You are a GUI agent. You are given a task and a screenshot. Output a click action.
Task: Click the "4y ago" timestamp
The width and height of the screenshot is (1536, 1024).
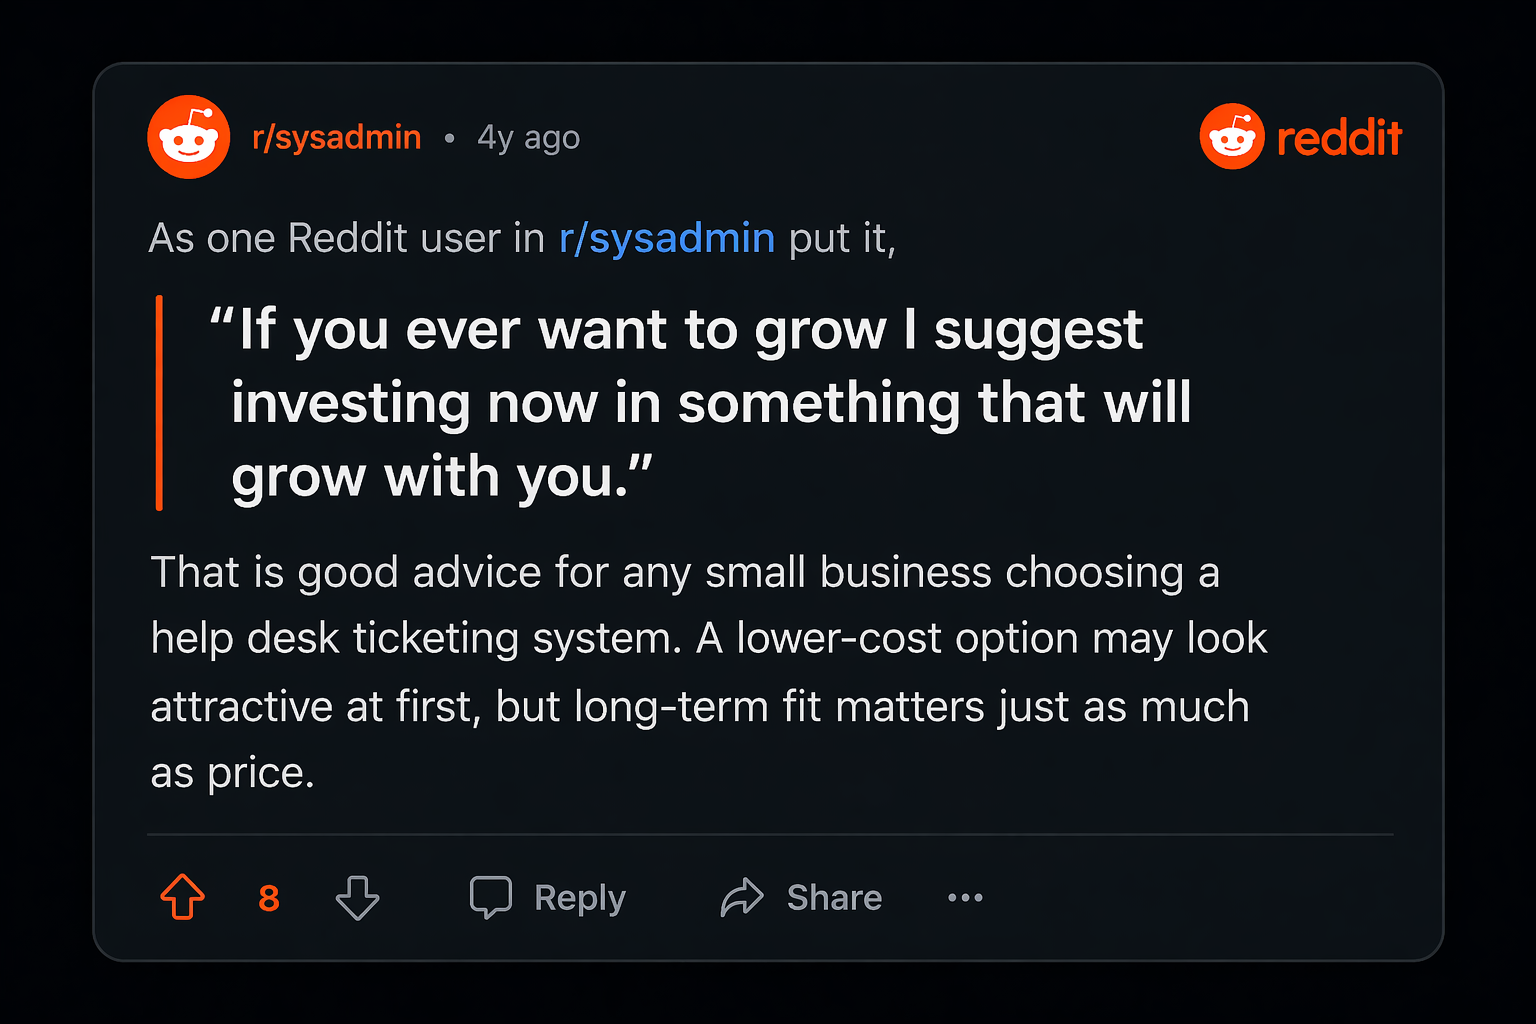(x=528, y=136)
